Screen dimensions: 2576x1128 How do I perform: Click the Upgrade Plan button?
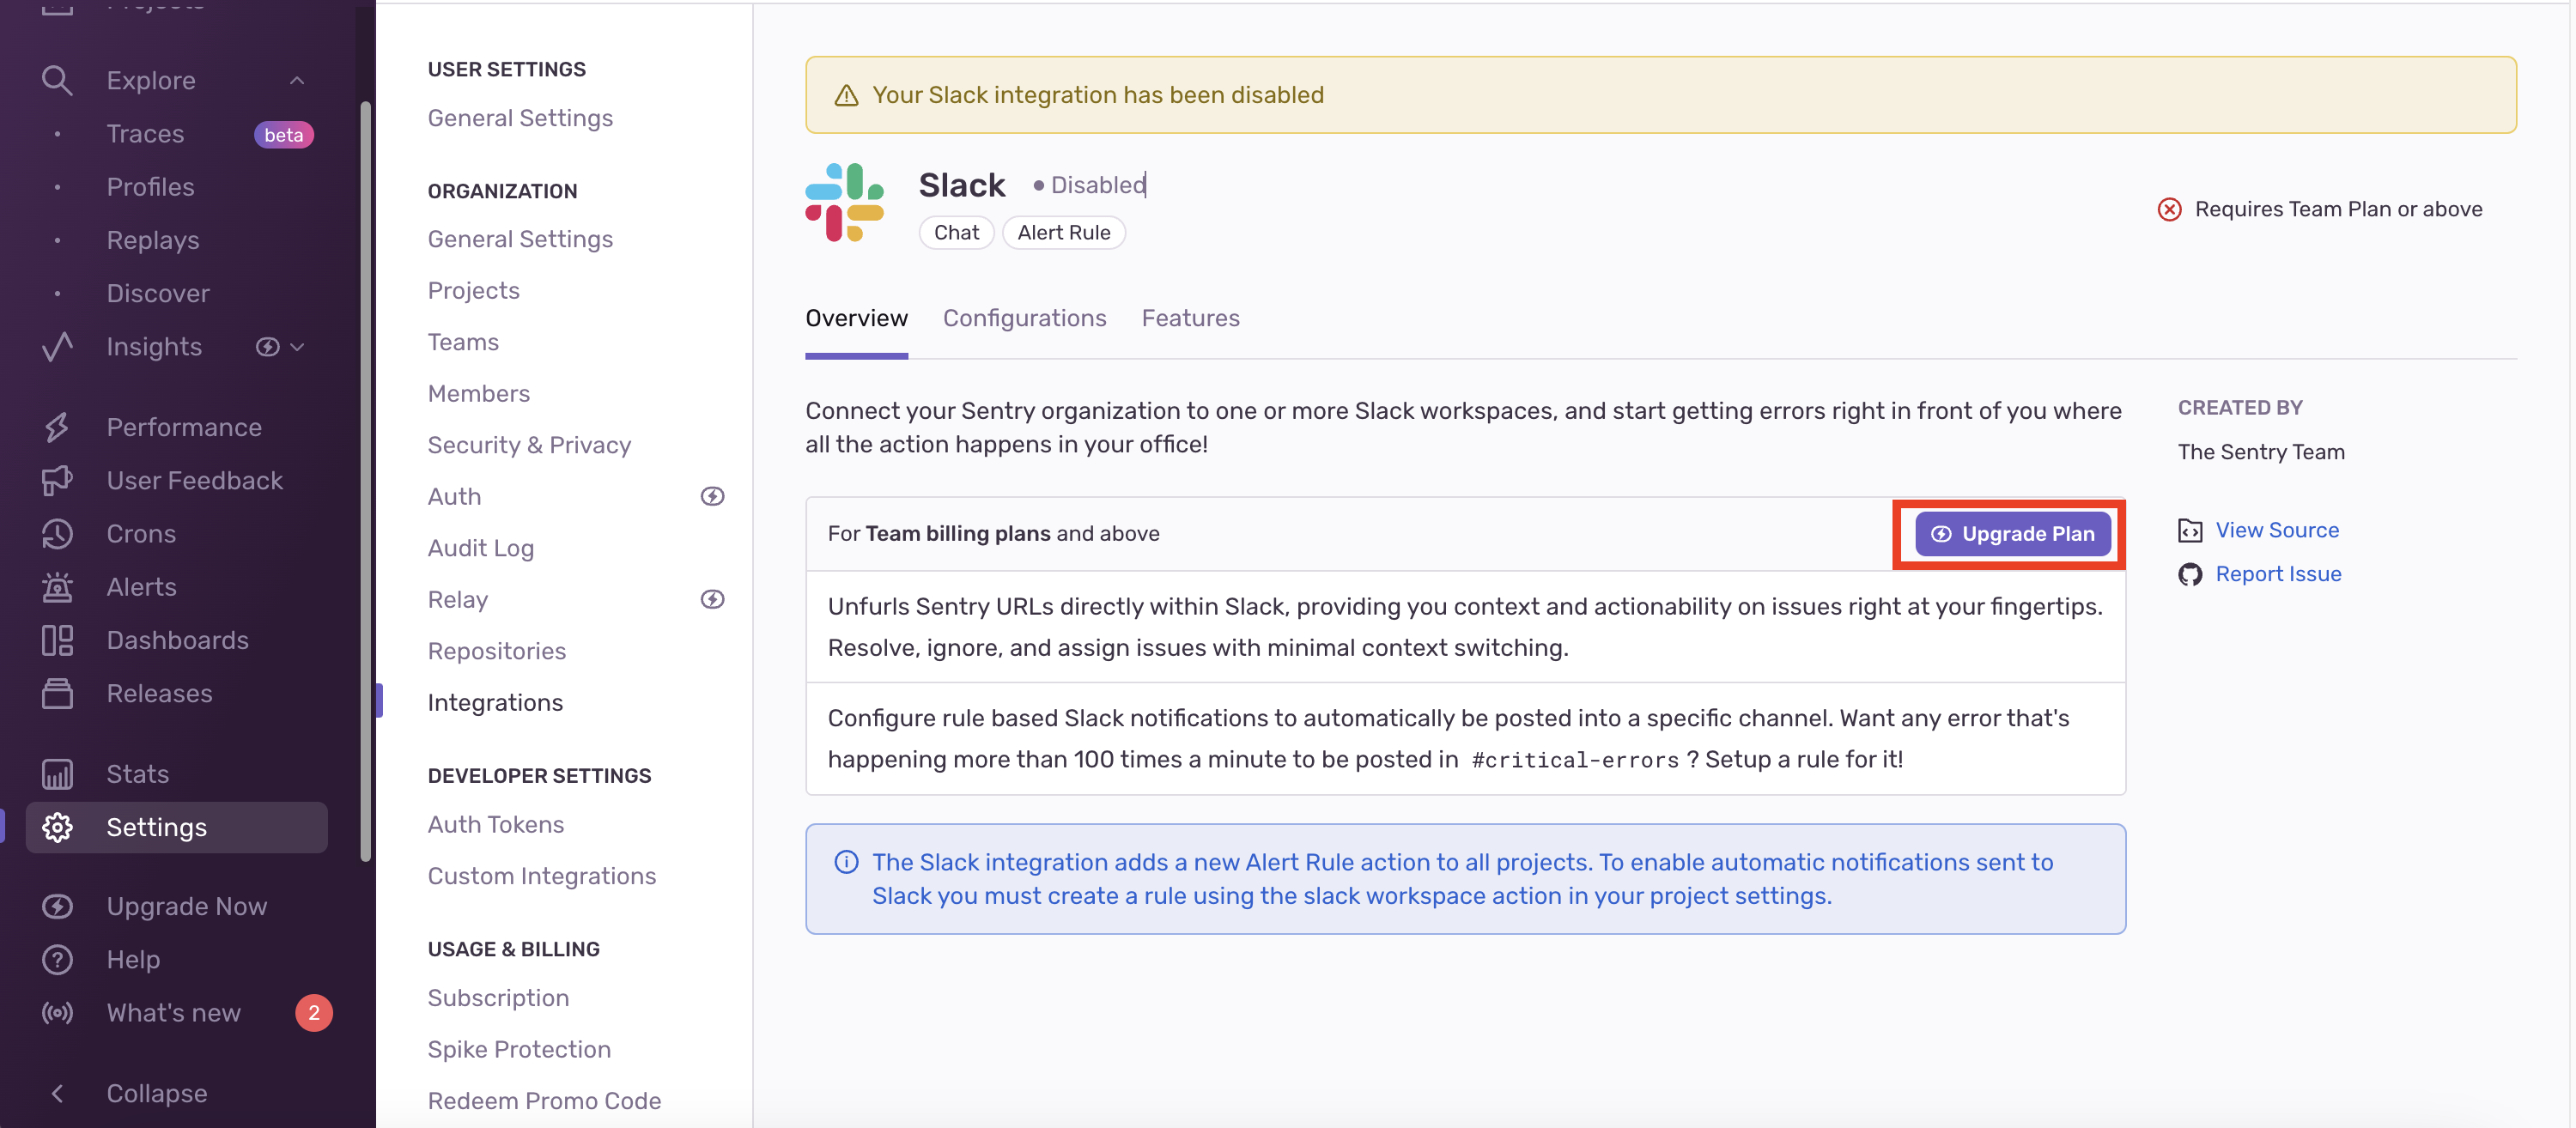[2012, 534]
